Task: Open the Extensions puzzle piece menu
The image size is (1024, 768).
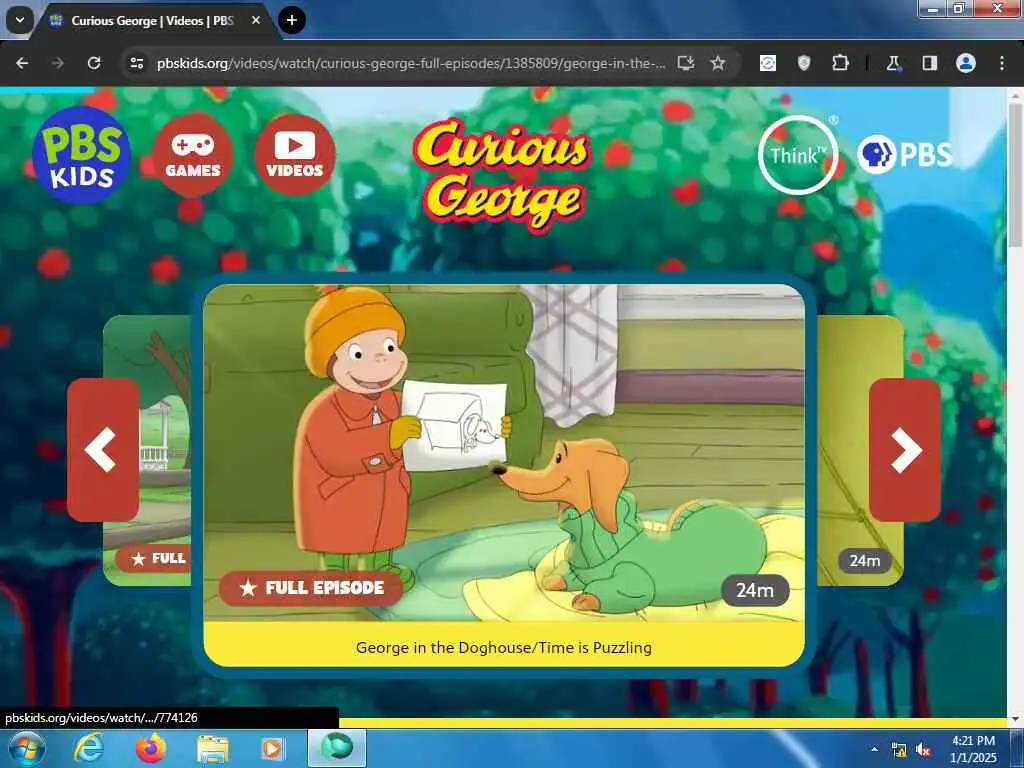Action: coord(840,63)
